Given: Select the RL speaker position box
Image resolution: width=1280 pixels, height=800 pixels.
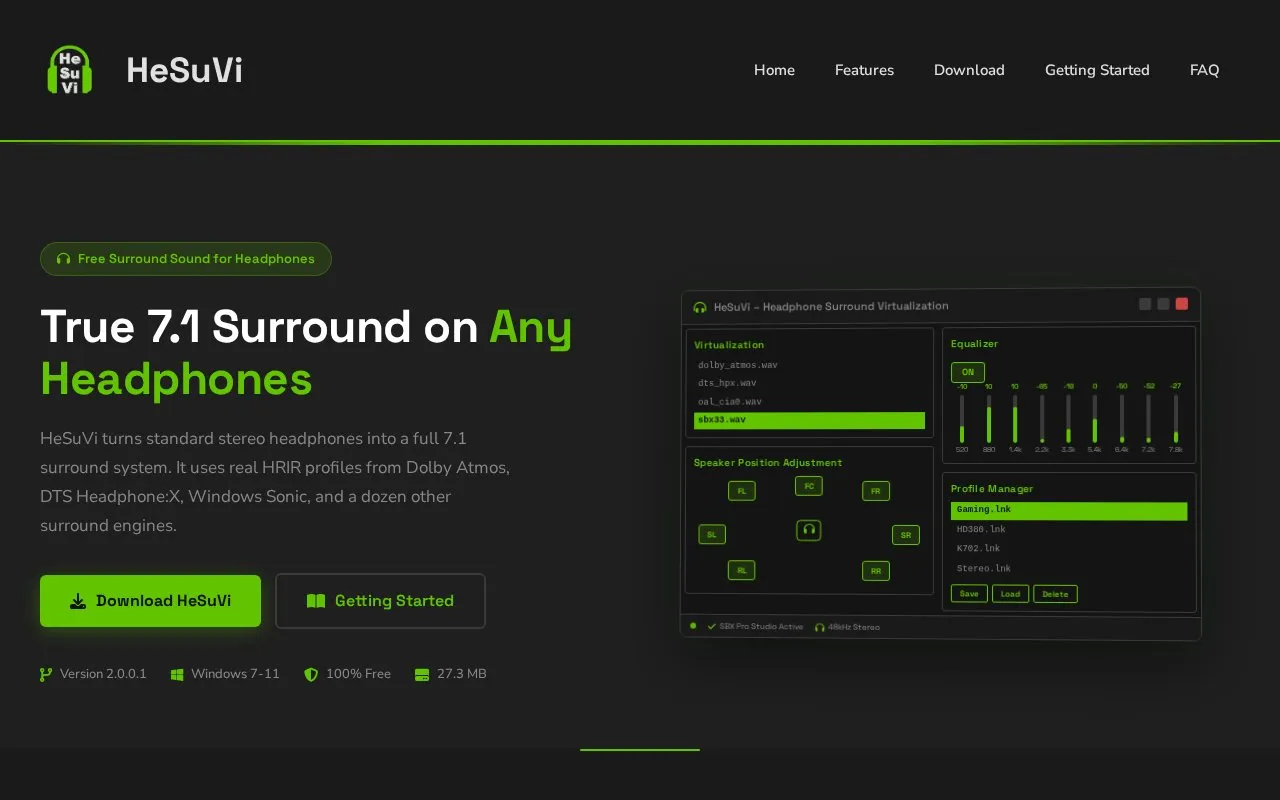Looking at the screenshot, I should tap(741, 570).
